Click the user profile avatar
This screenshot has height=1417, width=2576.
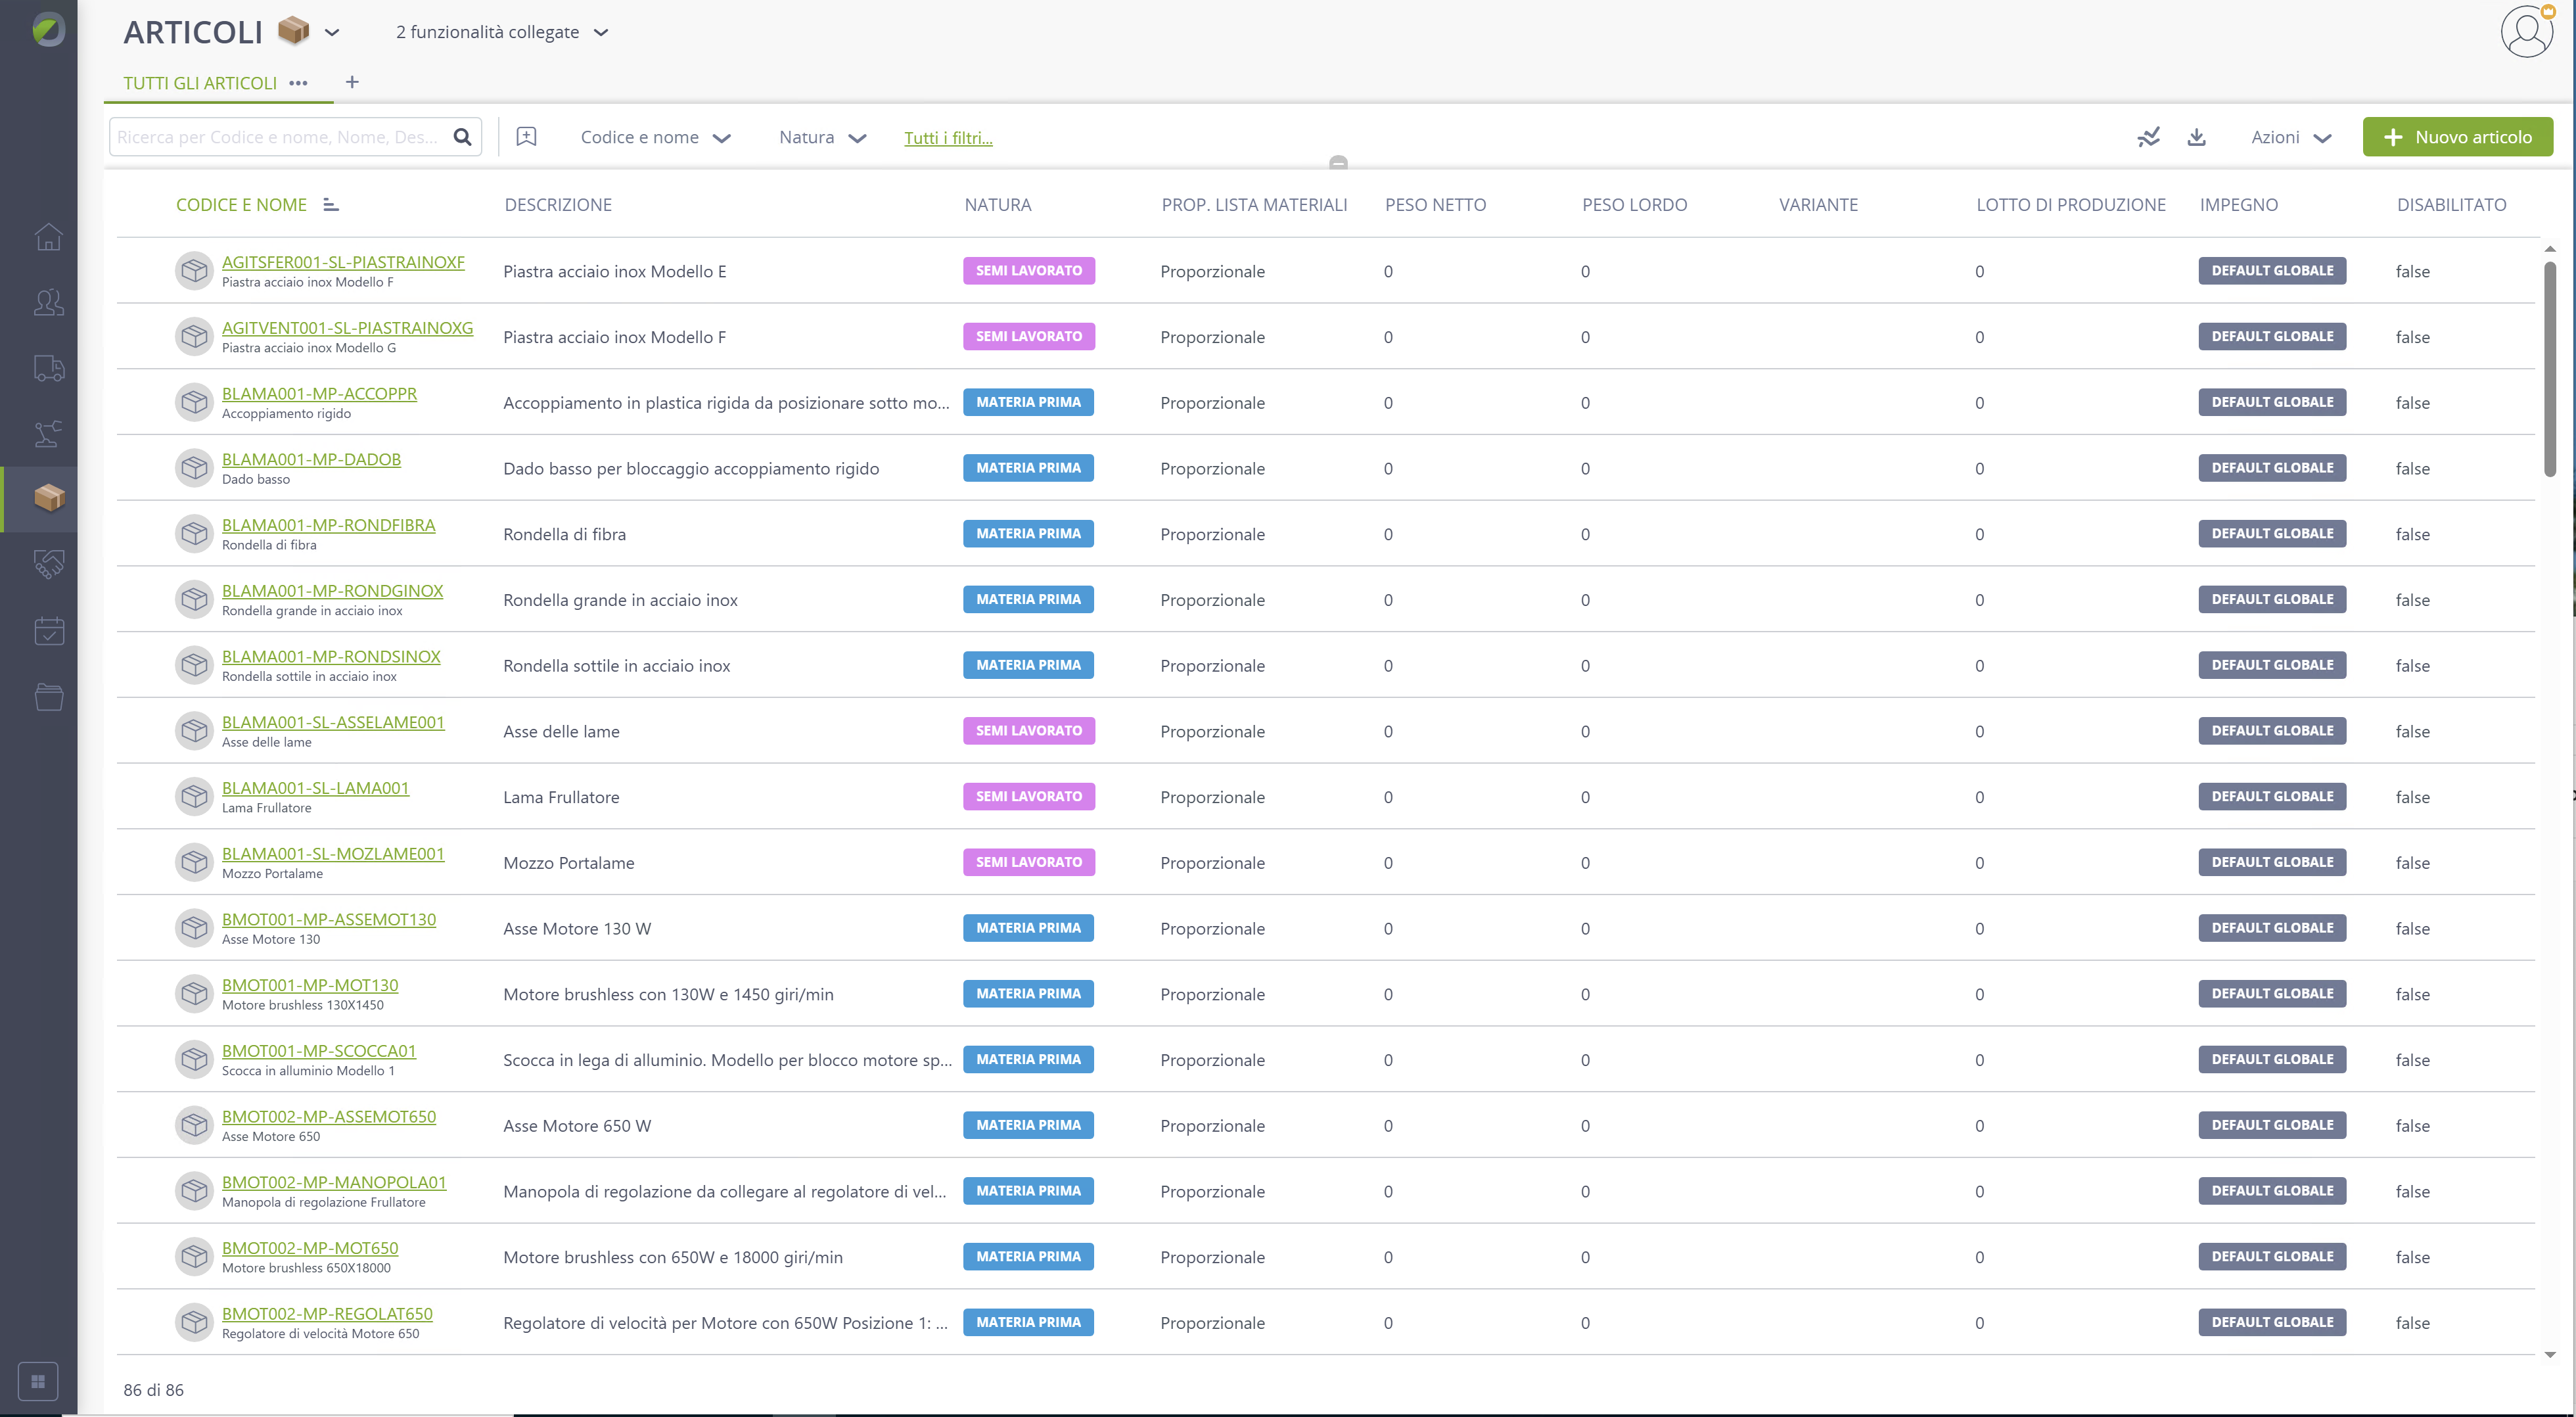click(x=2527, y=33)
